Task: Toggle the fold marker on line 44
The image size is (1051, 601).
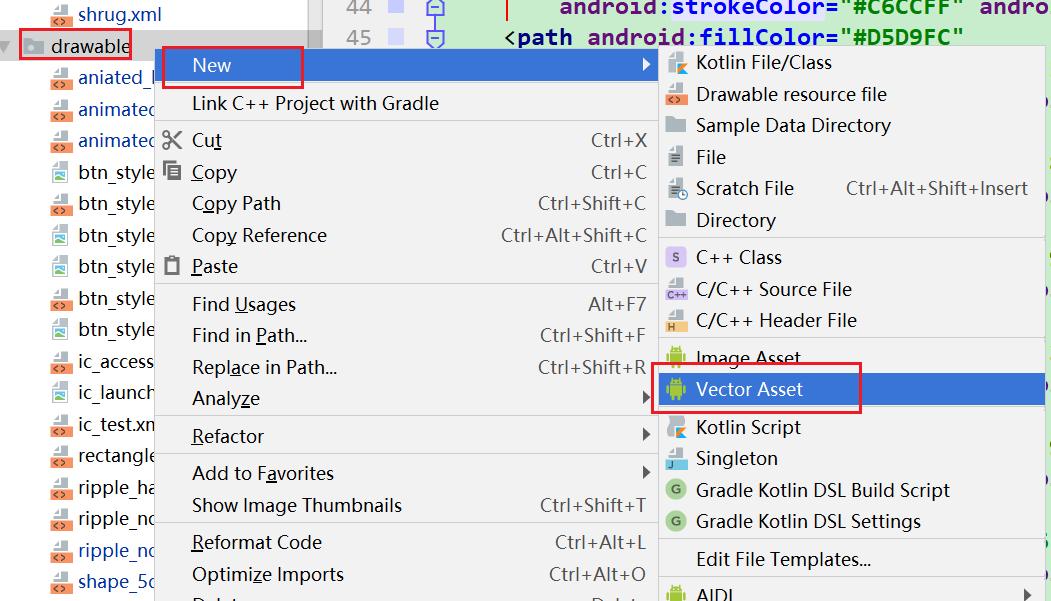Action: tap(435, 8)
